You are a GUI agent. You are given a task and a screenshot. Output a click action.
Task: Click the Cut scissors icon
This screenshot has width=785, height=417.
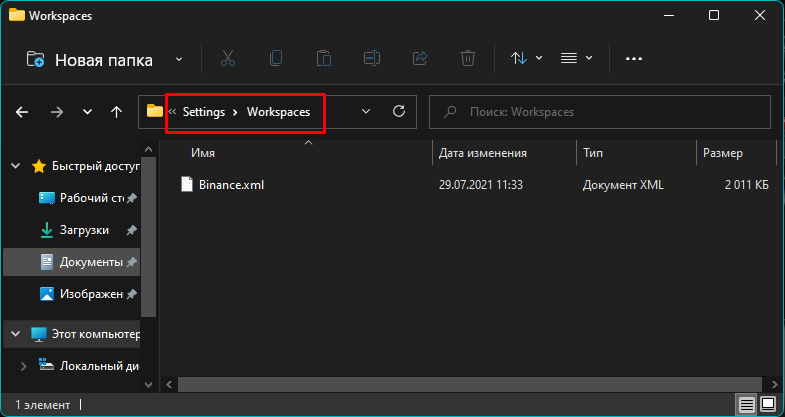(227, 58)
